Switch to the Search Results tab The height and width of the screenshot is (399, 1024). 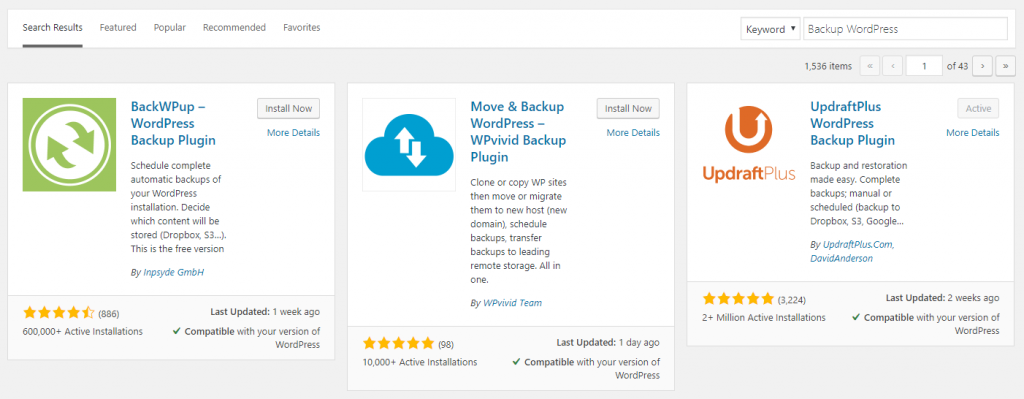[52, 27]
